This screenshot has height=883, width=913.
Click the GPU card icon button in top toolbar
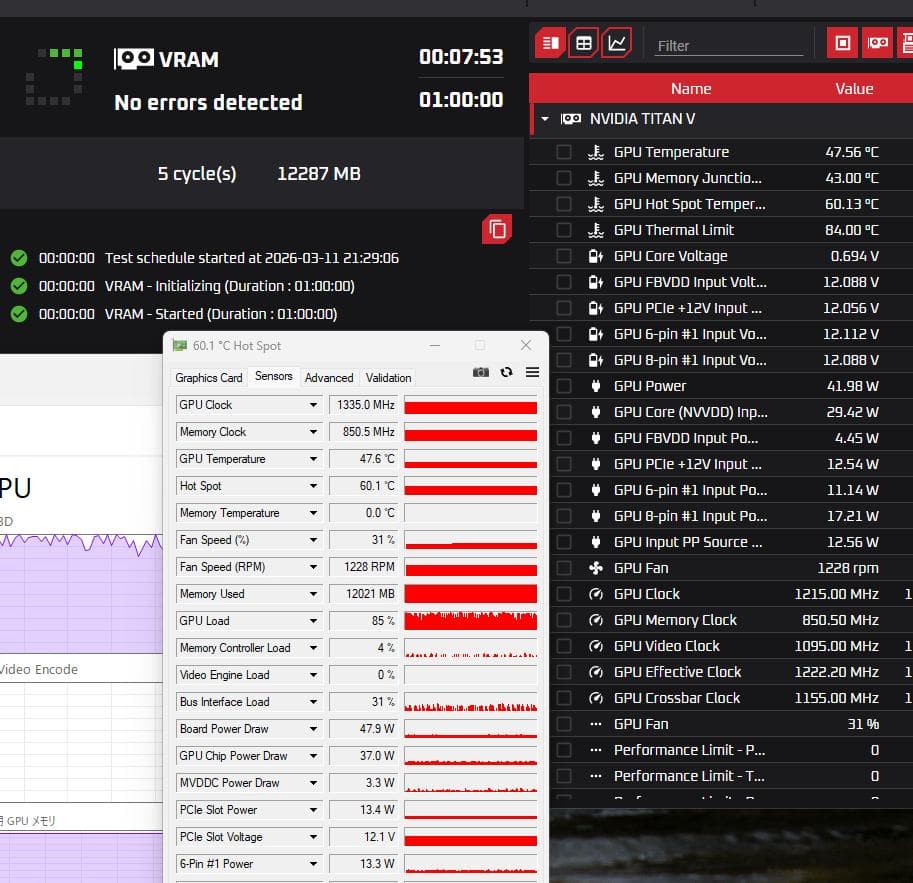tap(877, 43)
